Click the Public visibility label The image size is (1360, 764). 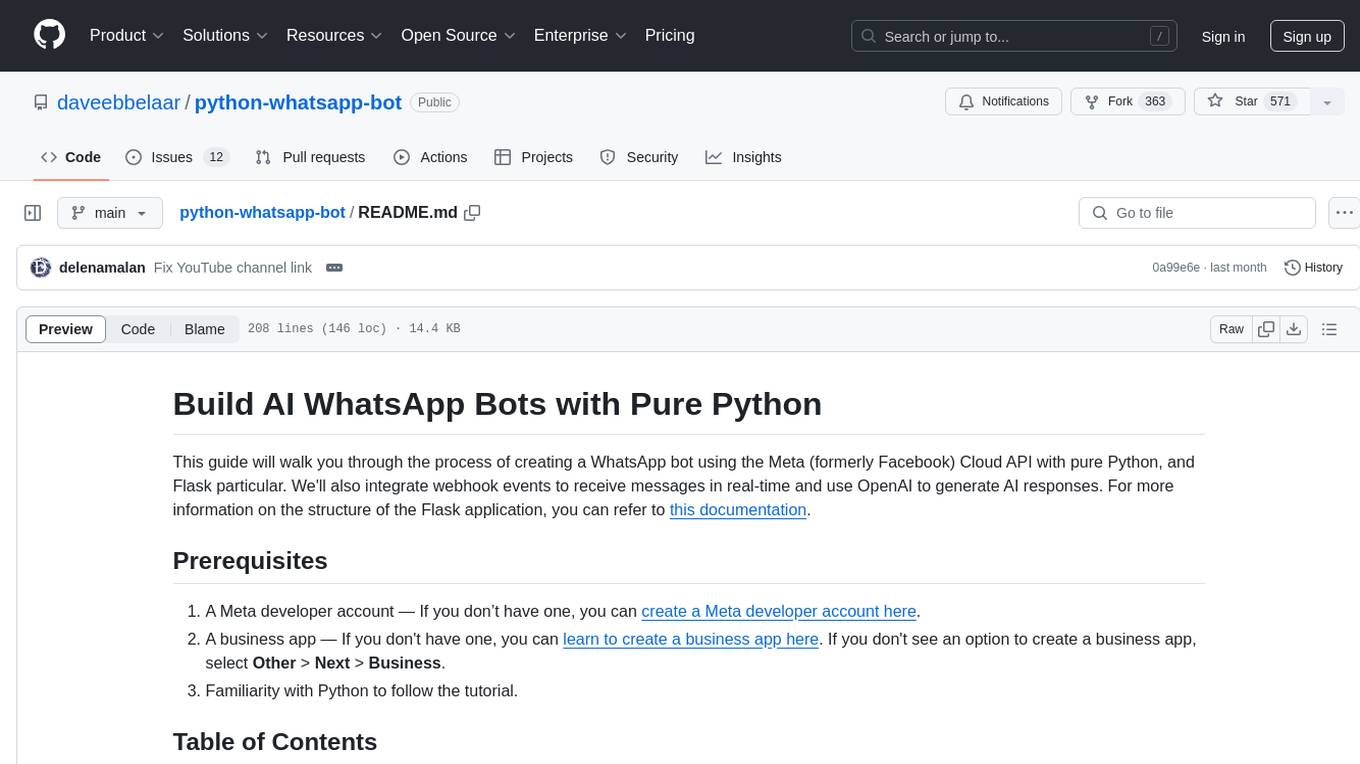434,102
